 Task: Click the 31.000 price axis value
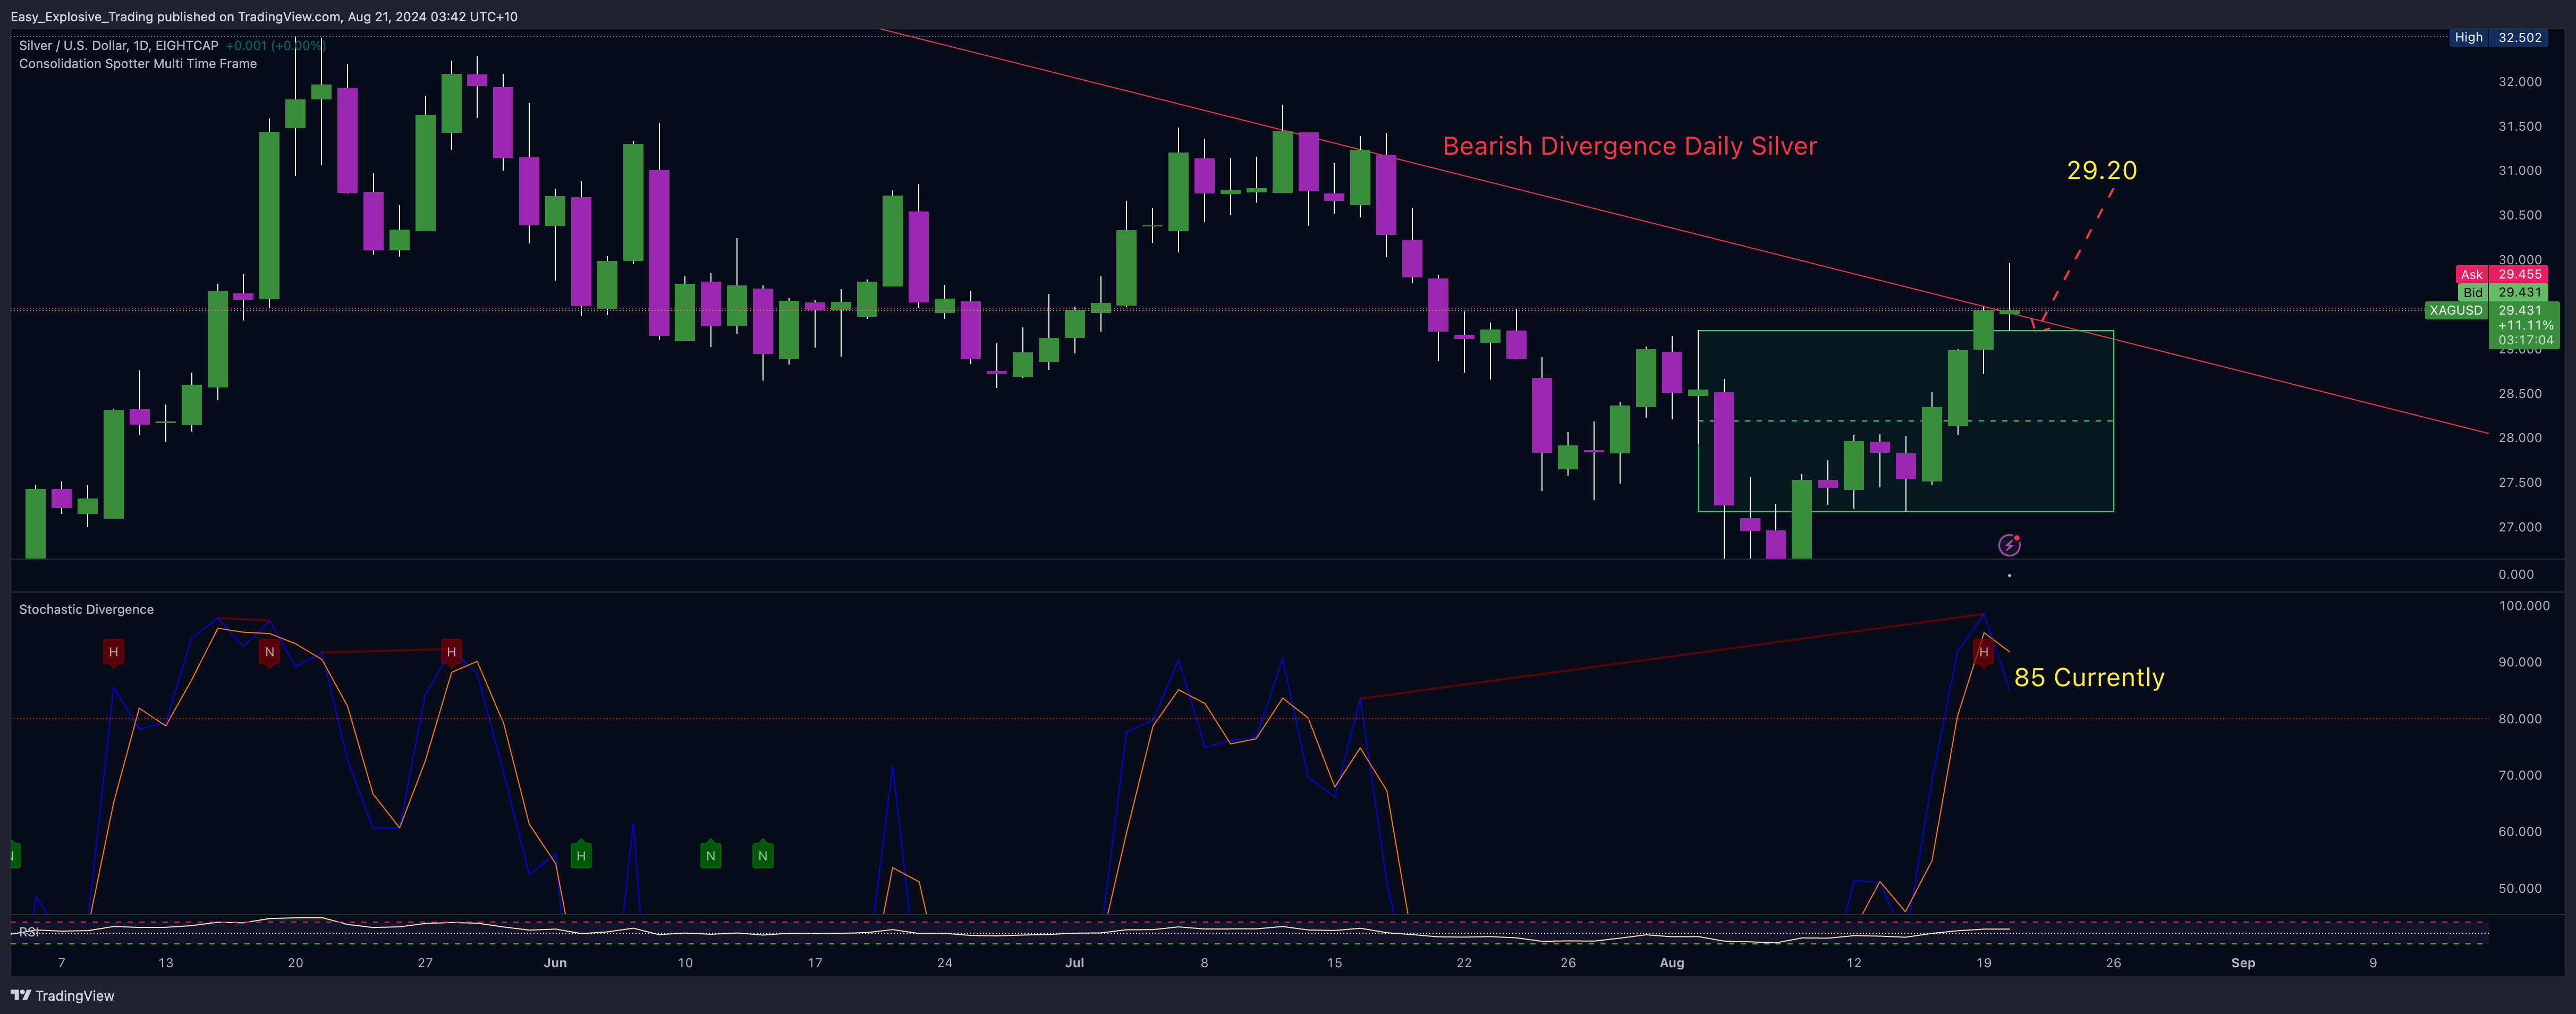coord(2519,171)
